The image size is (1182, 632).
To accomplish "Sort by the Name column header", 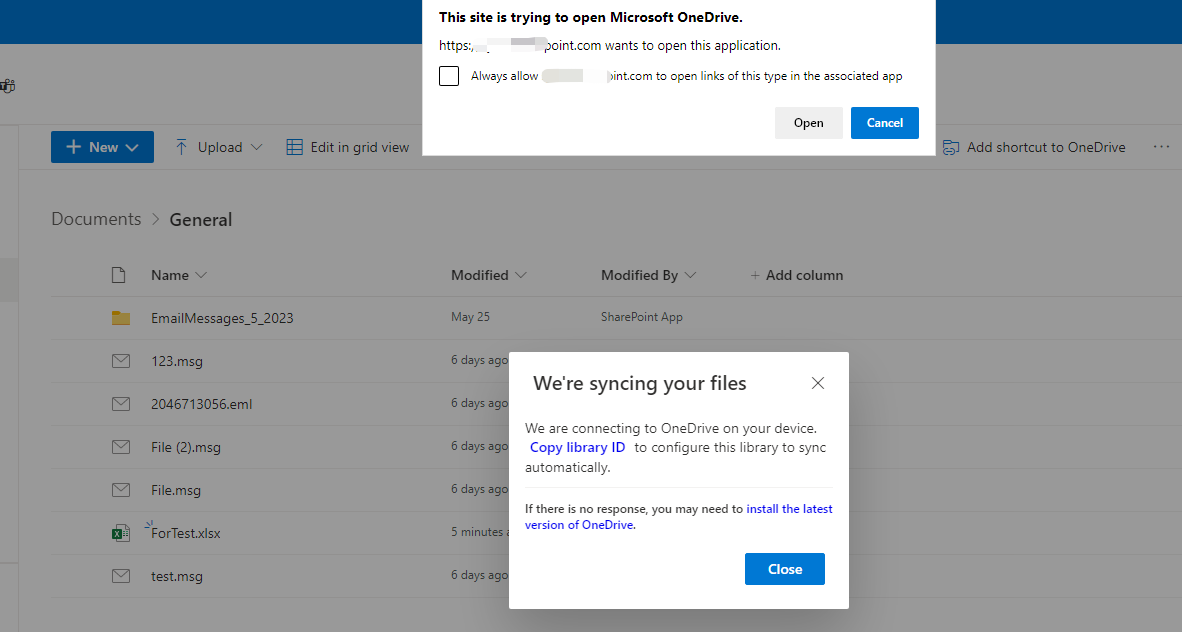I will pyautogui.click(x=170, y=275).
